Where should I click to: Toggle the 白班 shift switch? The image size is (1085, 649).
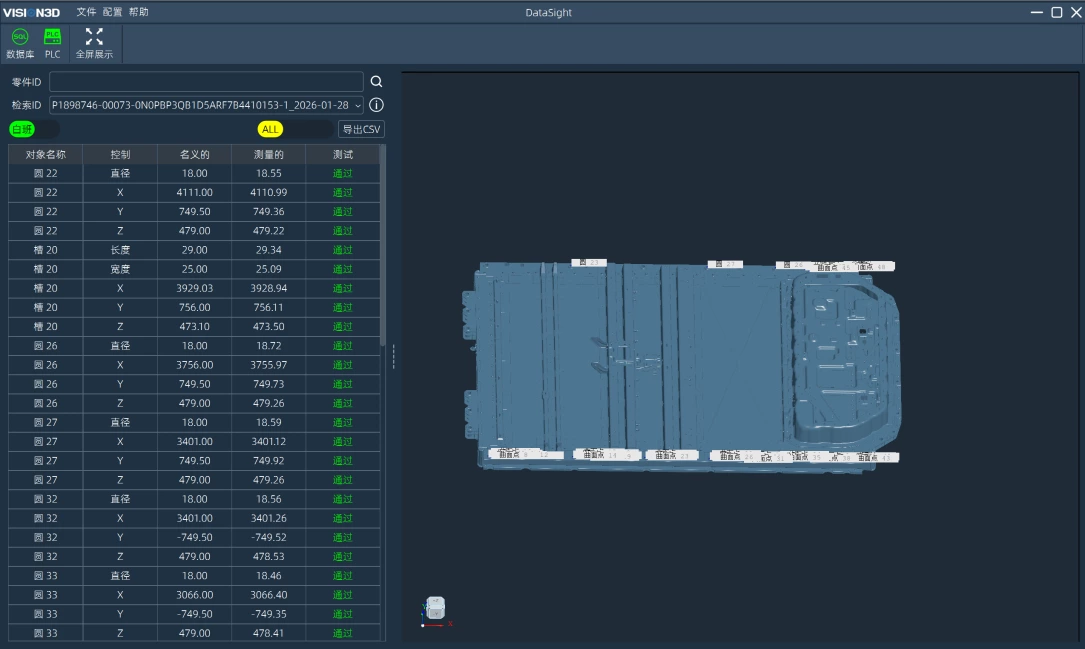coord(34,129)
